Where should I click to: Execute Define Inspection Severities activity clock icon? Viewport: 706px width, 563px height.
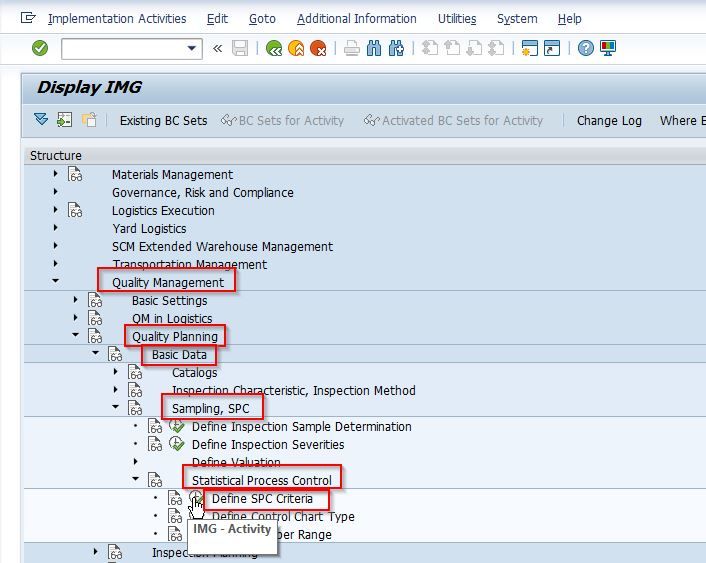point(176,444)
